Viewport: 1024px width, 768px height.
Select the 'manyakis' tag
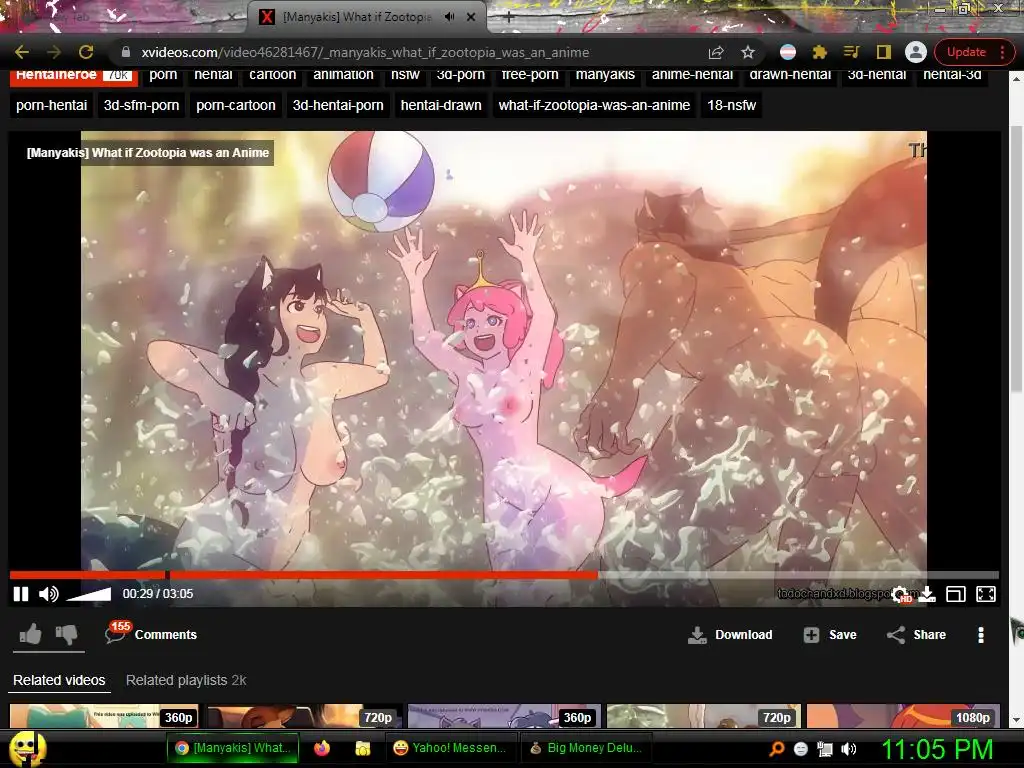tap(605, 75)
